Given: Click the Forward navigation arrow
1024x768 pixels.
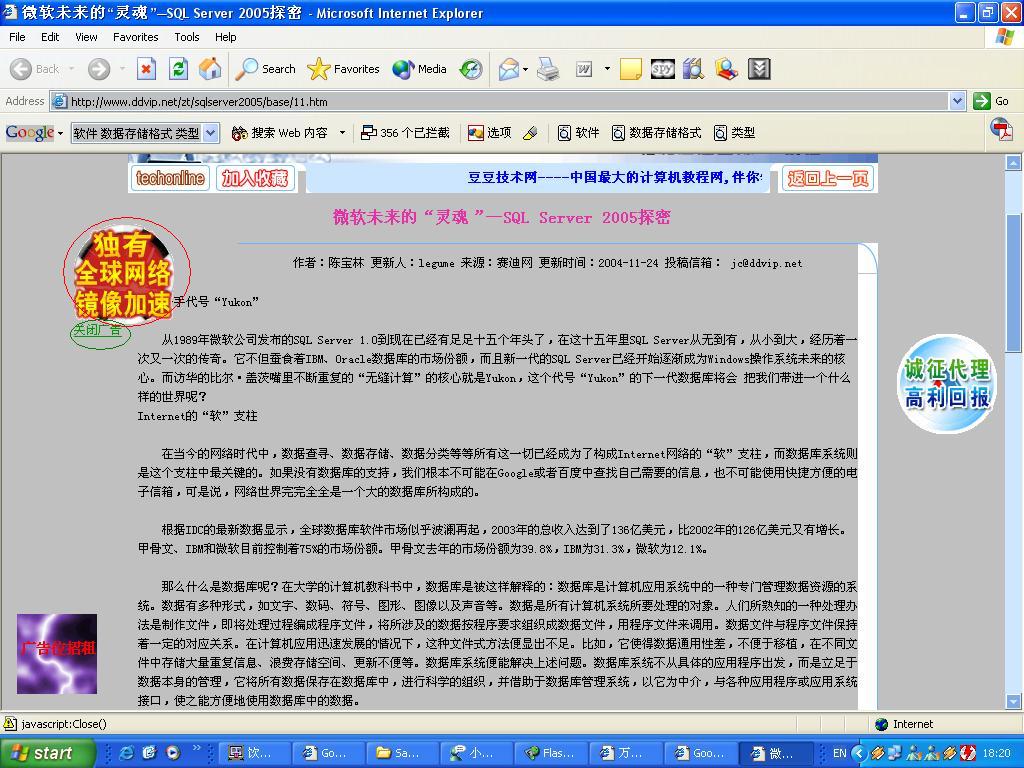Looking at the screenshot, I should 99,69.
